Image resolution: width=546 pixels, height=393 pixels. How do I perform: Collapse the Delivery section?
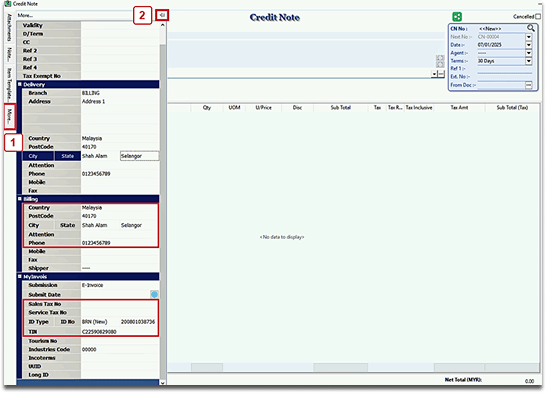pos(20,84)
